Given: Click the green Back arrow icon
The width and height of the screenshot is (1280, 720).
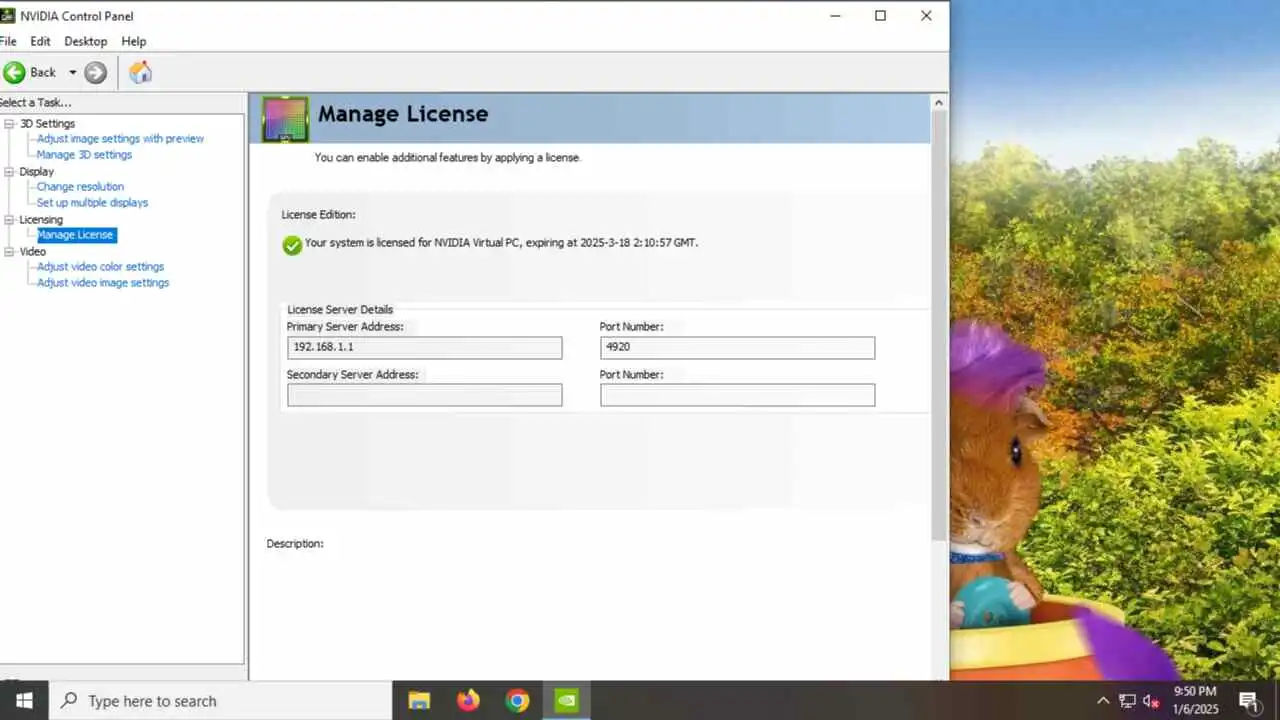Looking at the screenshot, I should [x=14, y=72].
